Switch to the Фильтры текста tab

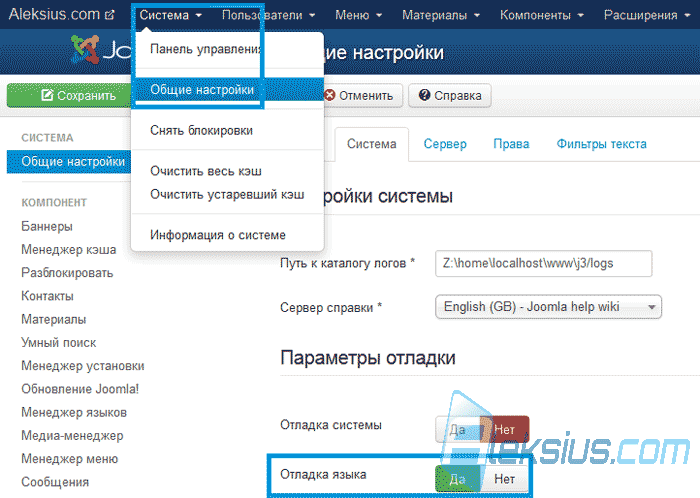[x=601, y=144]
